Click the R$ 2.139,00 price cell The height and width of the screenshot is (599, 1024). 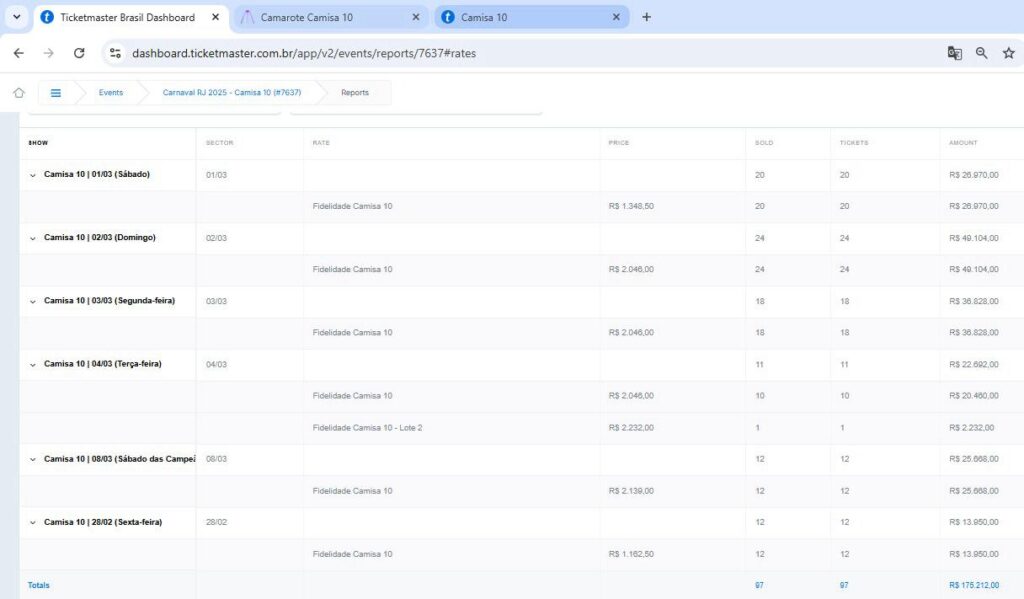pyautogui.click(x=631, y=491)
